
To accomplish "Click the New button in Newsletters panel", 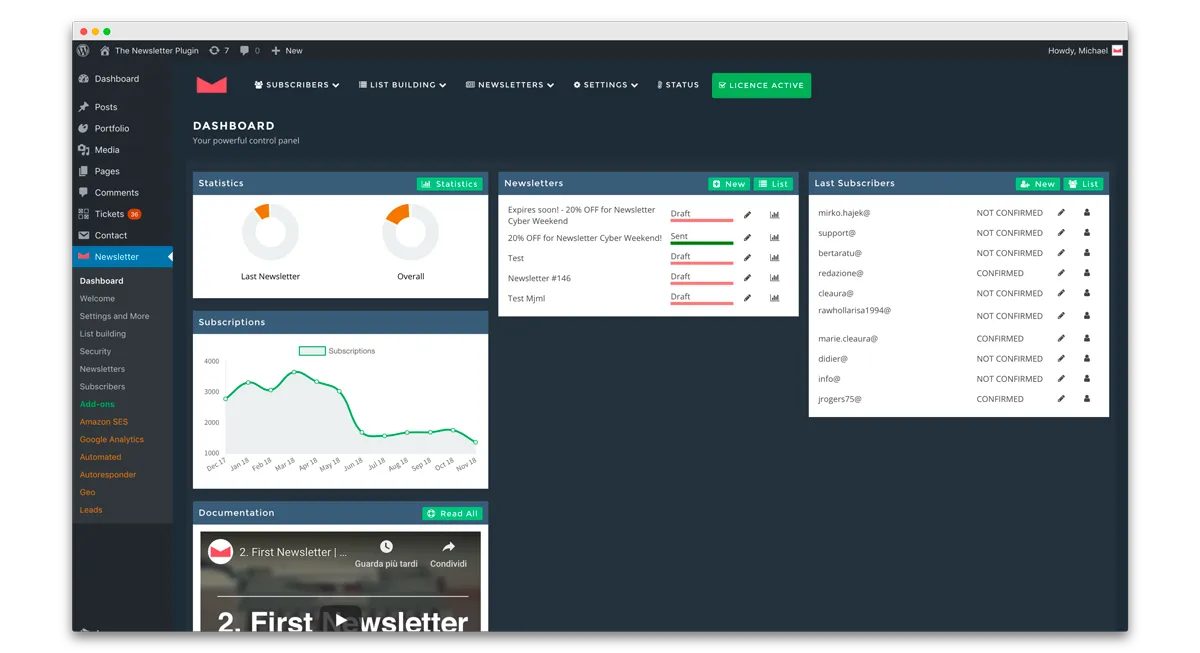I will (729, 184).
